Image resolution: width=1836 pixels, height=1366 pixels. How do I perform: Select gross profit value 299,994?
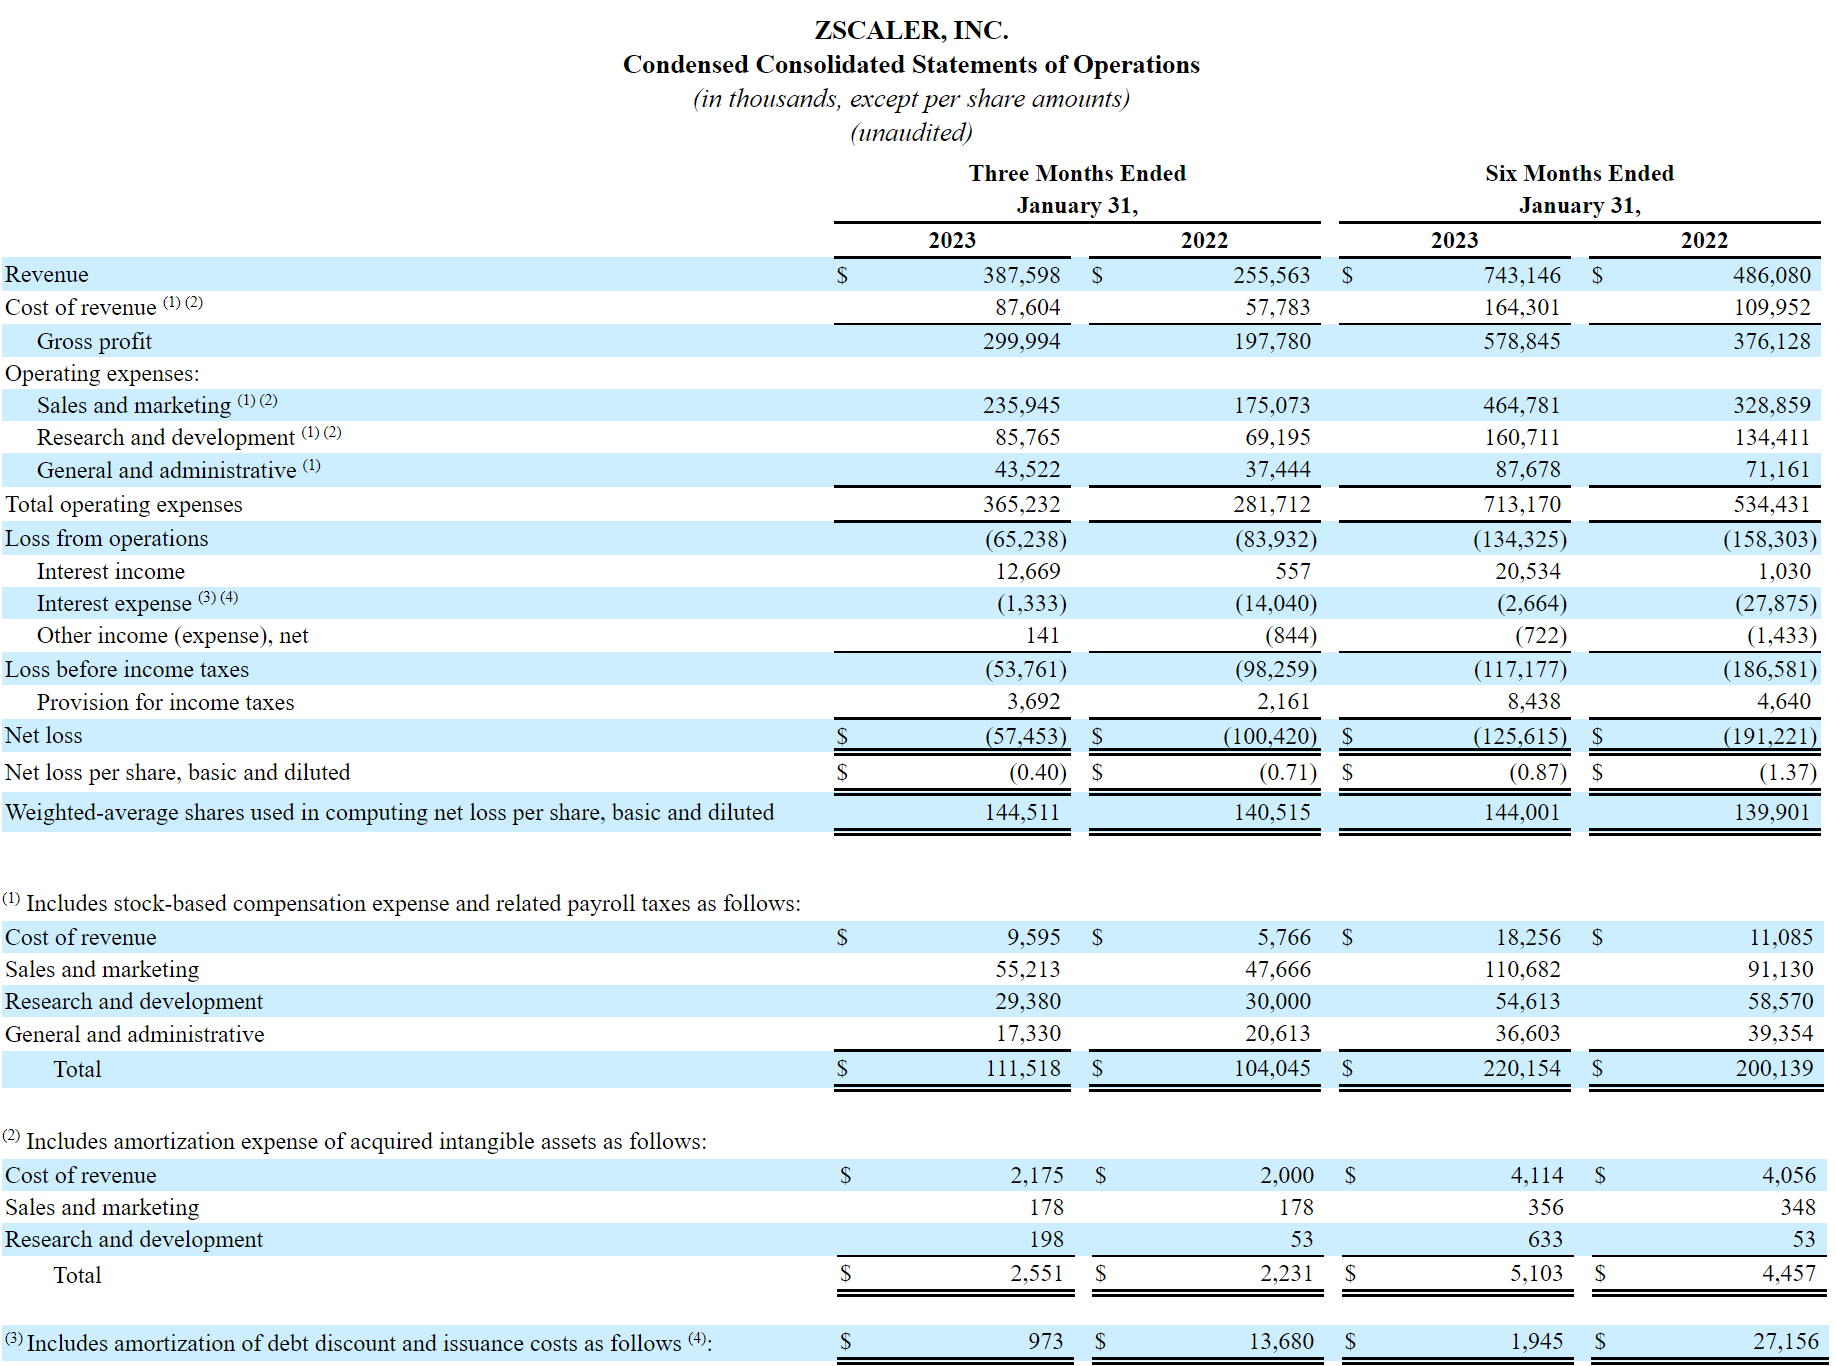tap(1021, 341)
